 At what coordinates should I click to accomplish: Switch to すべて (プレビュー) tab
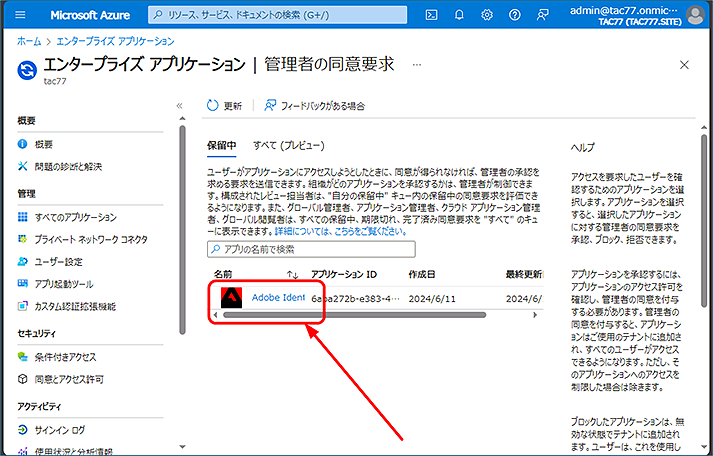click(x=289, y=145)
